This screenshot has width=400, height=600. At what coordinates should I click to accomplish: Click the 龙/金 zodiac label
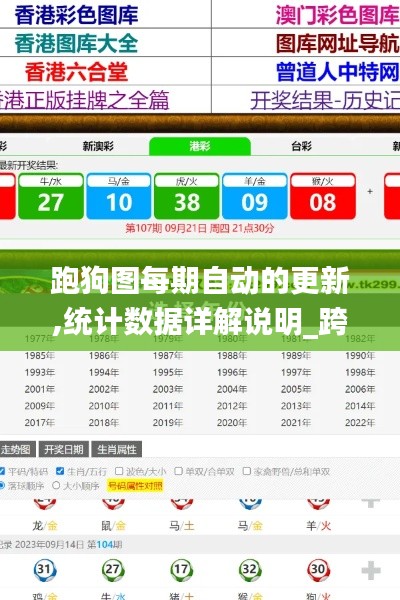tap(45, 526)
